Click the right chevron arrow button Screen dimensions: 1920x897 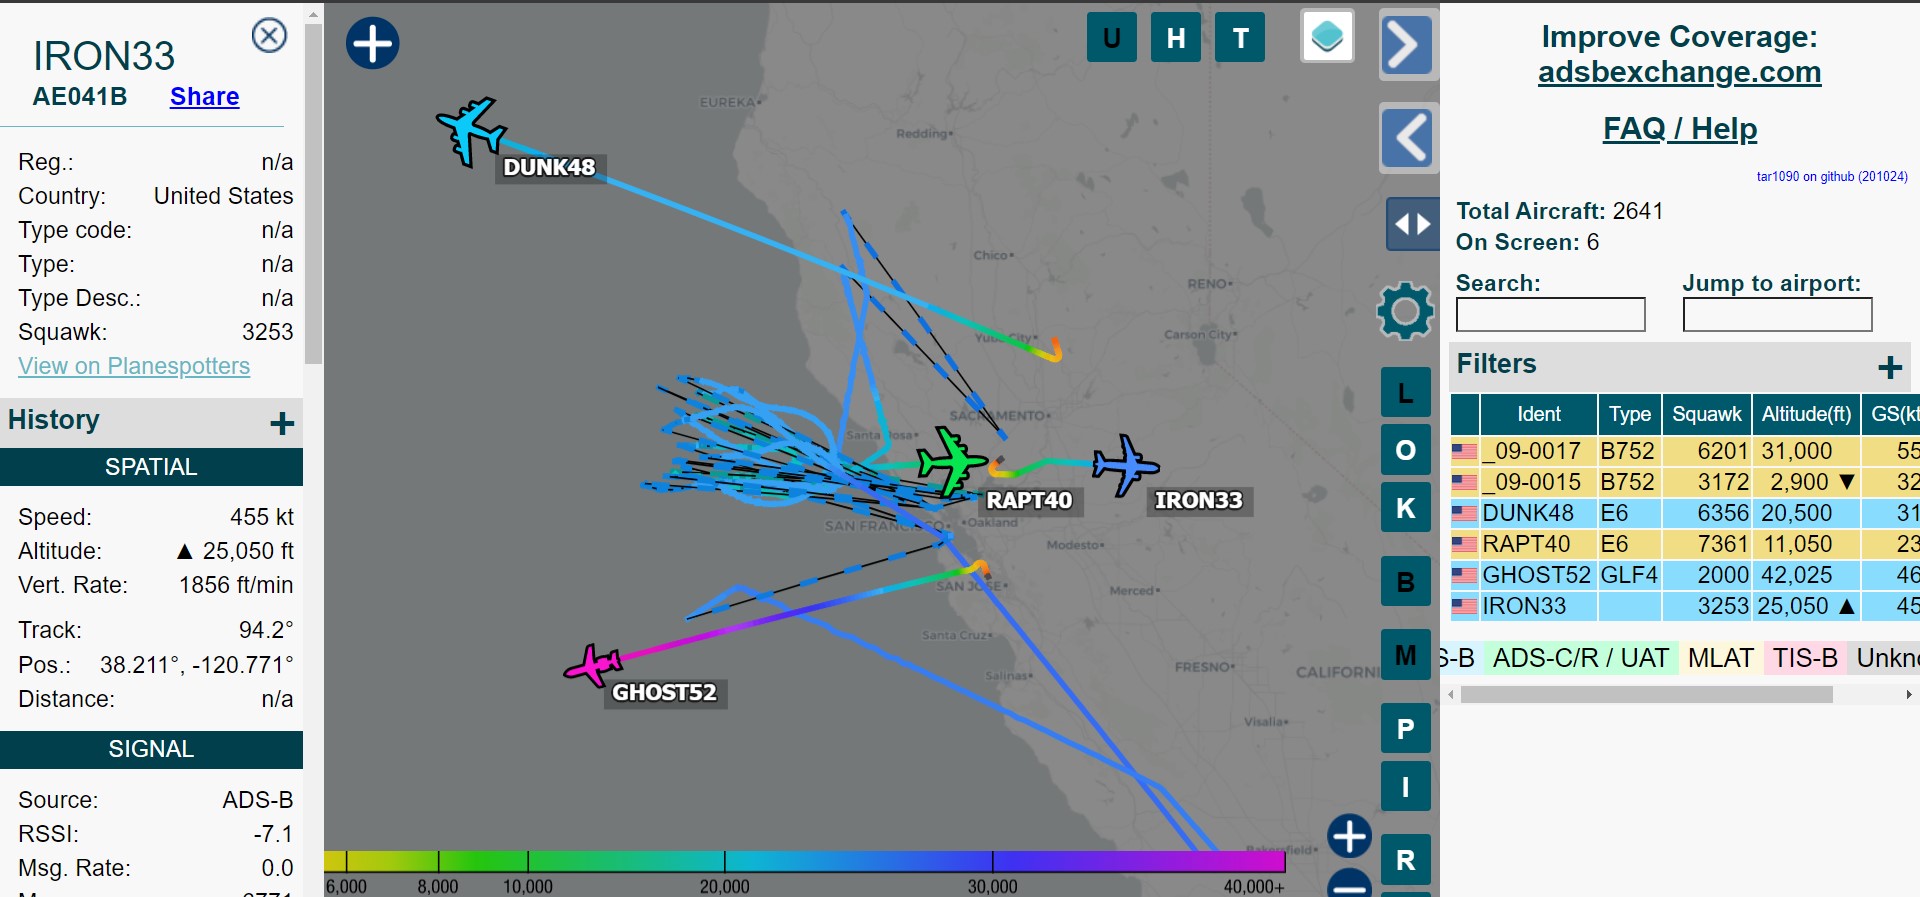pos(1408,45)
